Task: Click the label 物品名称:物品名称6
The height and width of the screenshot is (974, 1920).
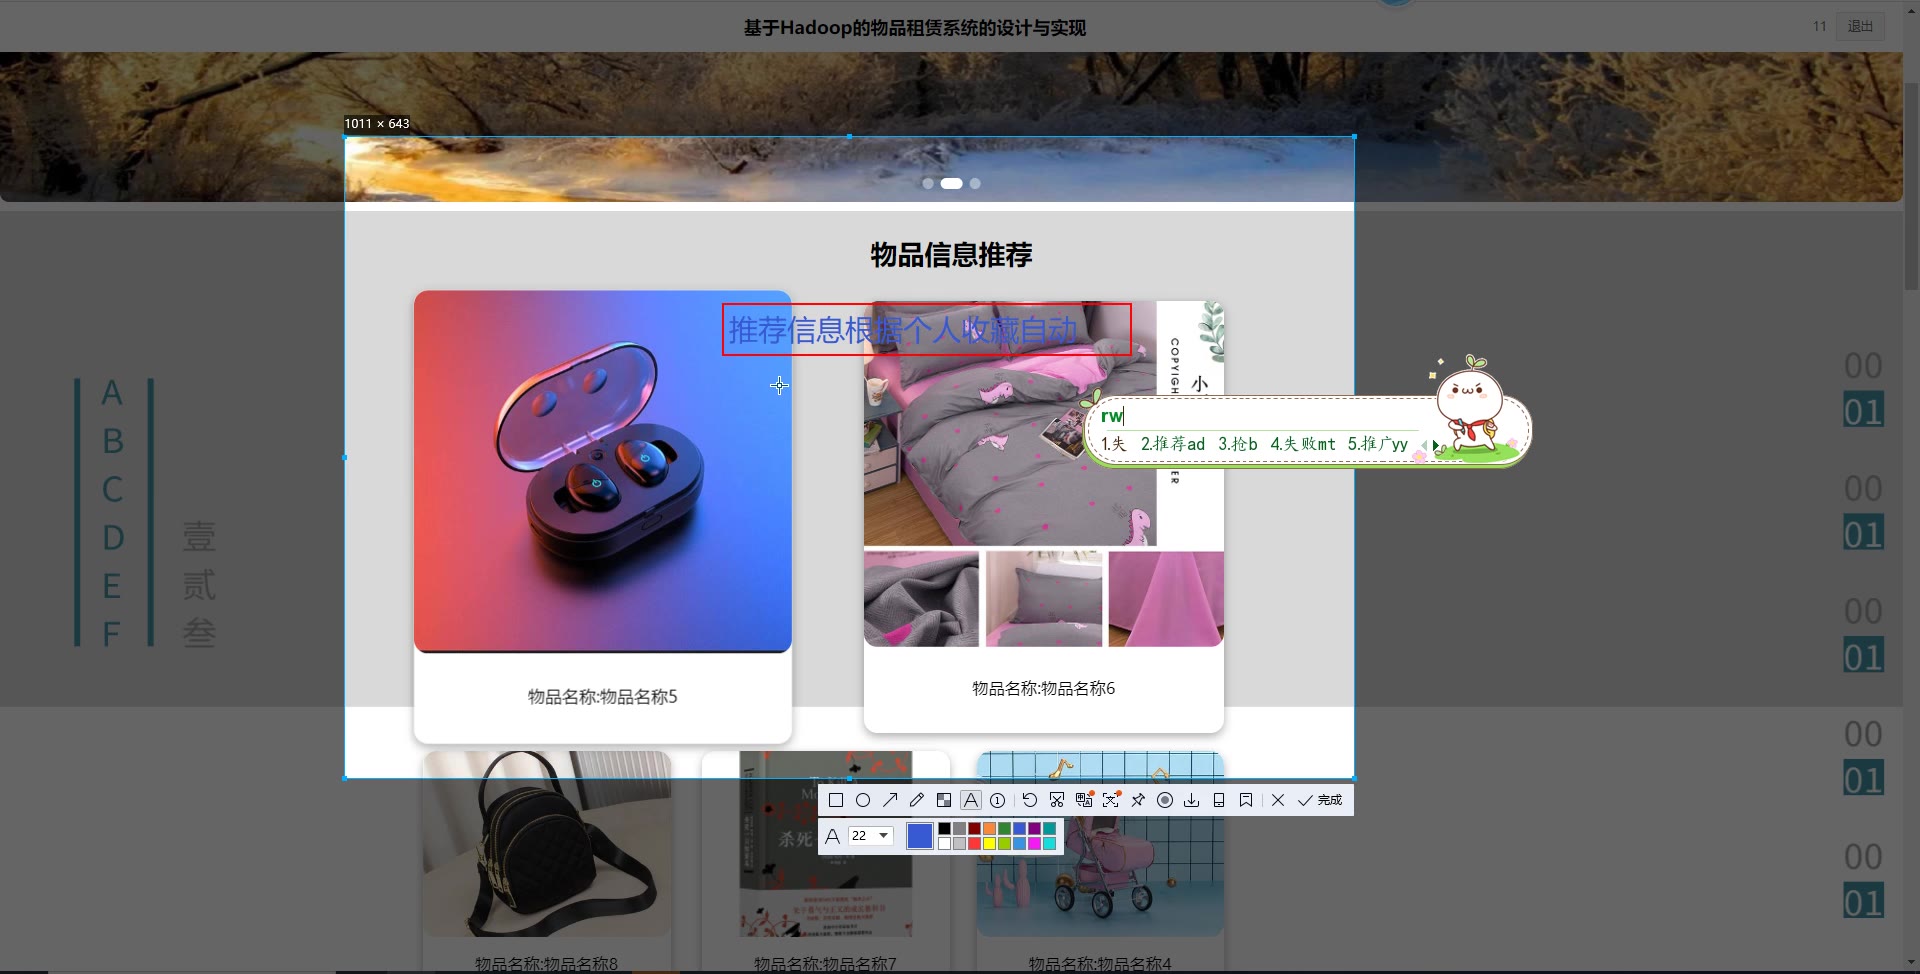Action: click(x=1044, y=688)
